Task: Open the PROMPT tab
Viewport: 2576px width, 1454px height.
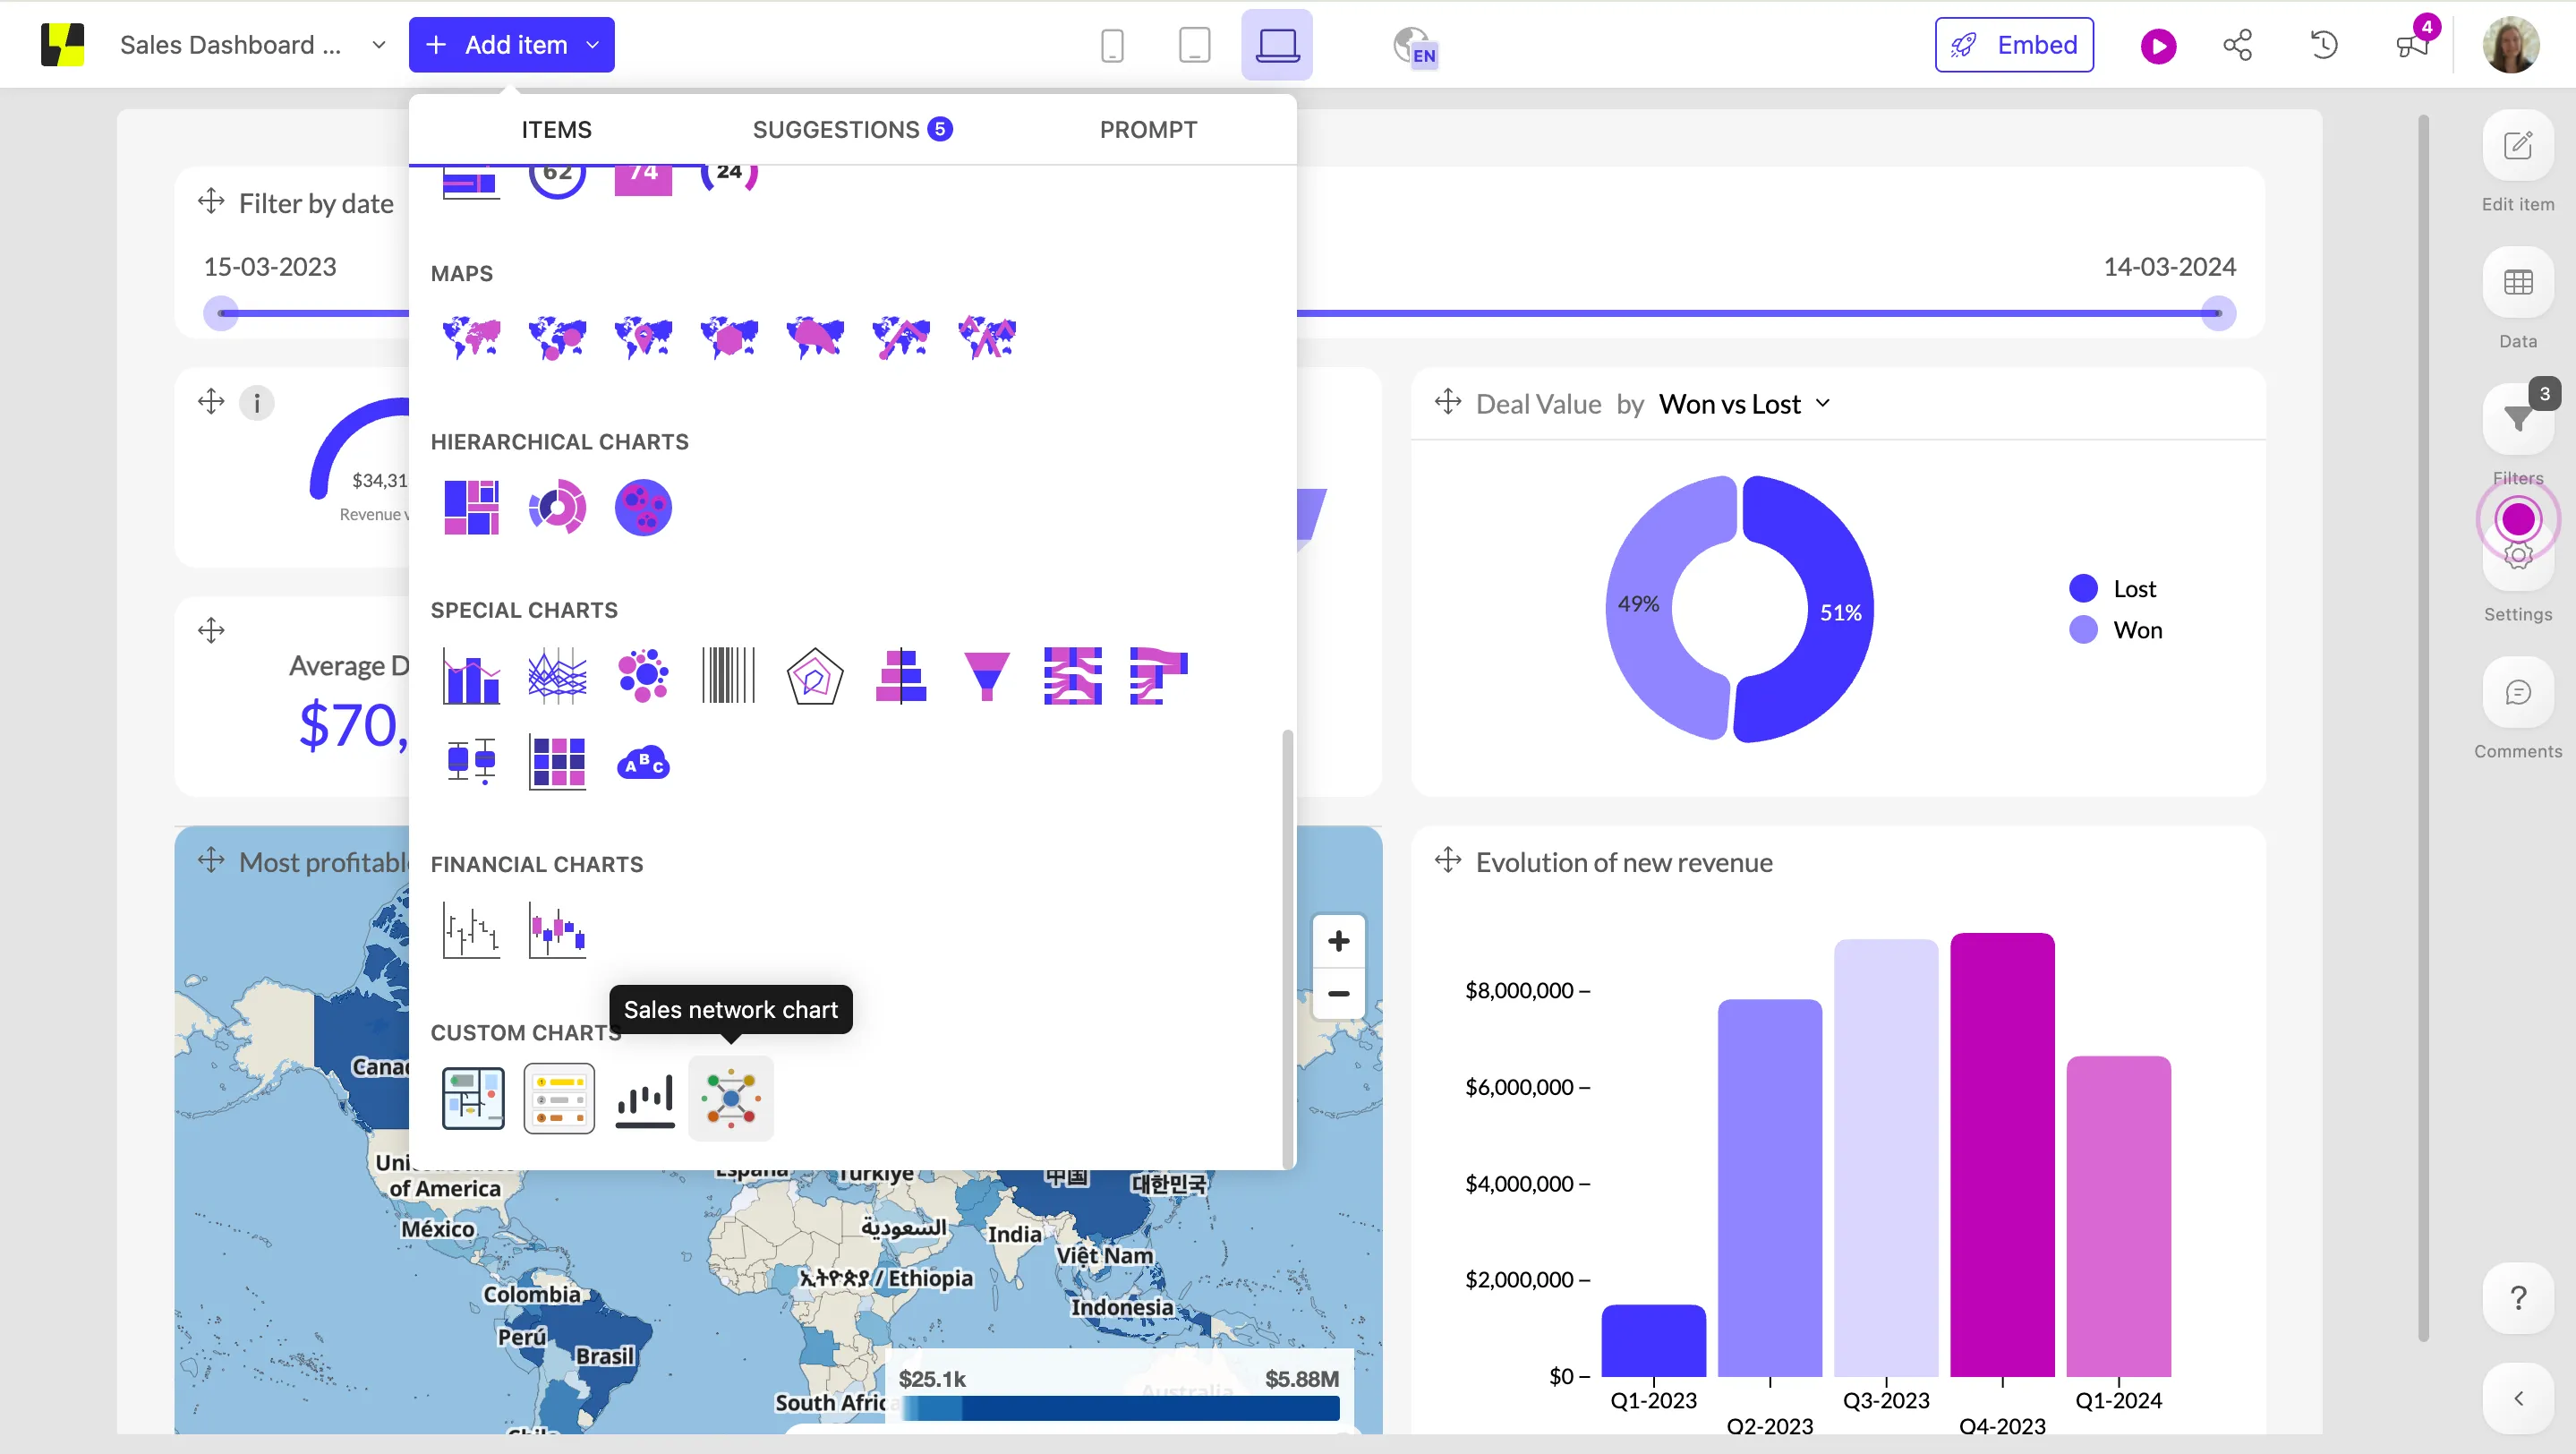Action: [x=1148, y=129]
